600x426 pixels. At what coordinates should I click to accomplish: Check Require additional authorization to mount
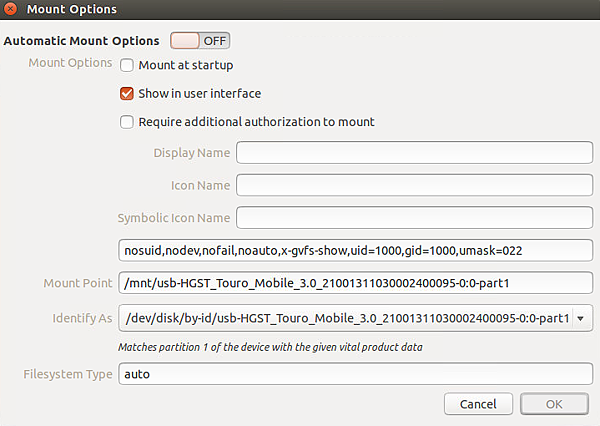[127, 122]
